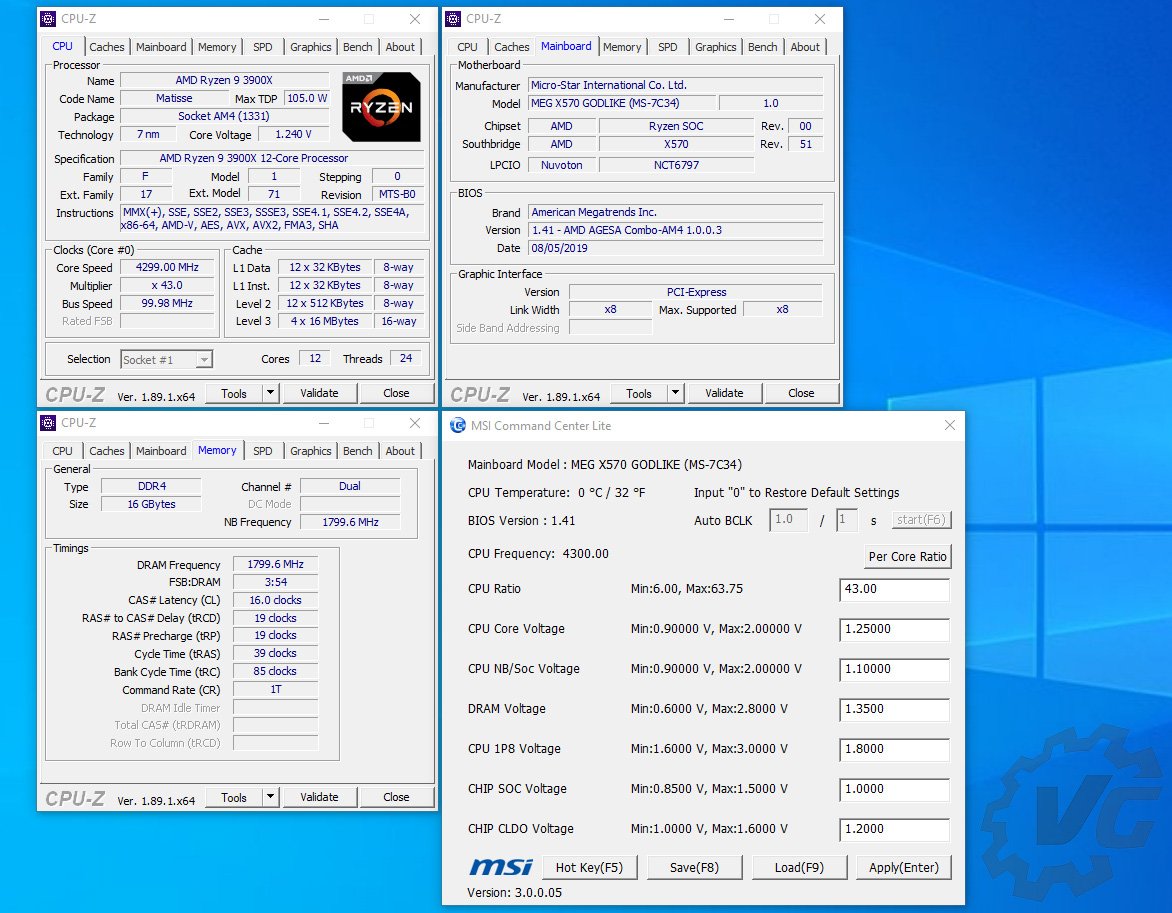Click Validate in the Mainboard CPU-Z window
The image size is (1172, 913).
coord(723,393)
